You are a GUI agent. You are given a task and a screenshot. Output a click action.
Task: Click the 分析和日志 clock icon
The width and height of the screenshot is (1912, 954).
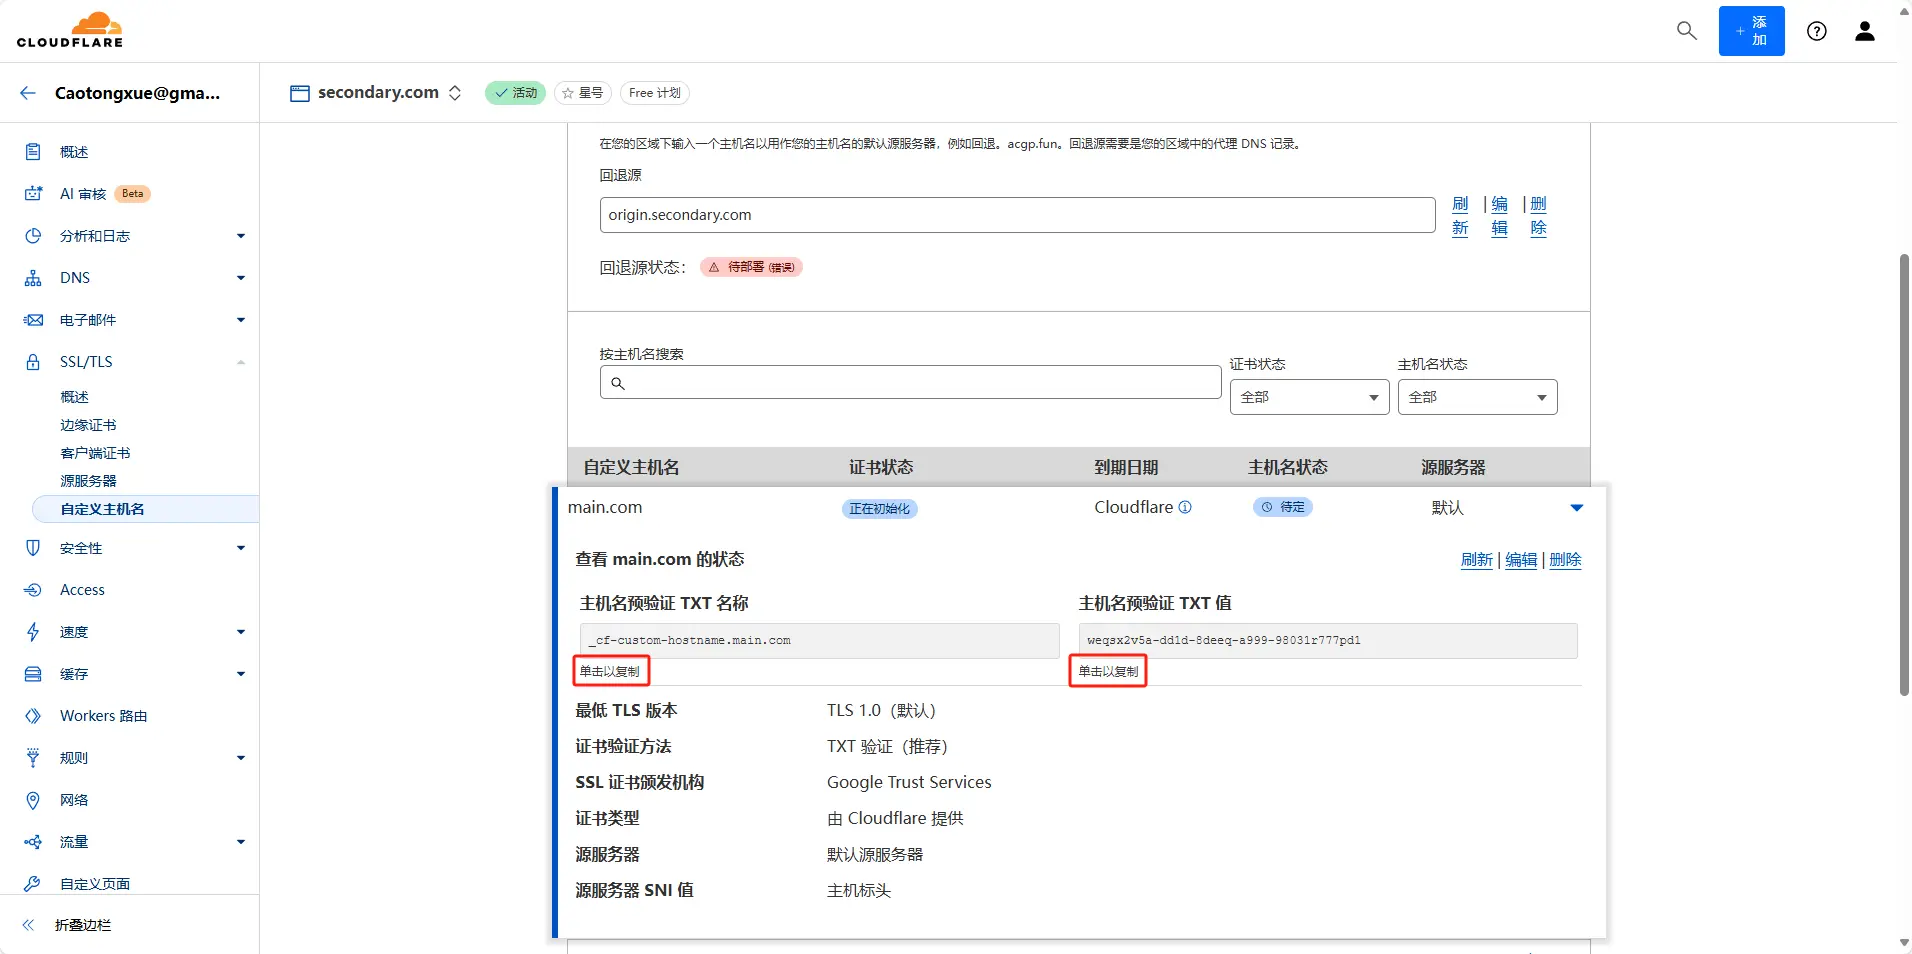pyautogui.click(x=33, y=236)
